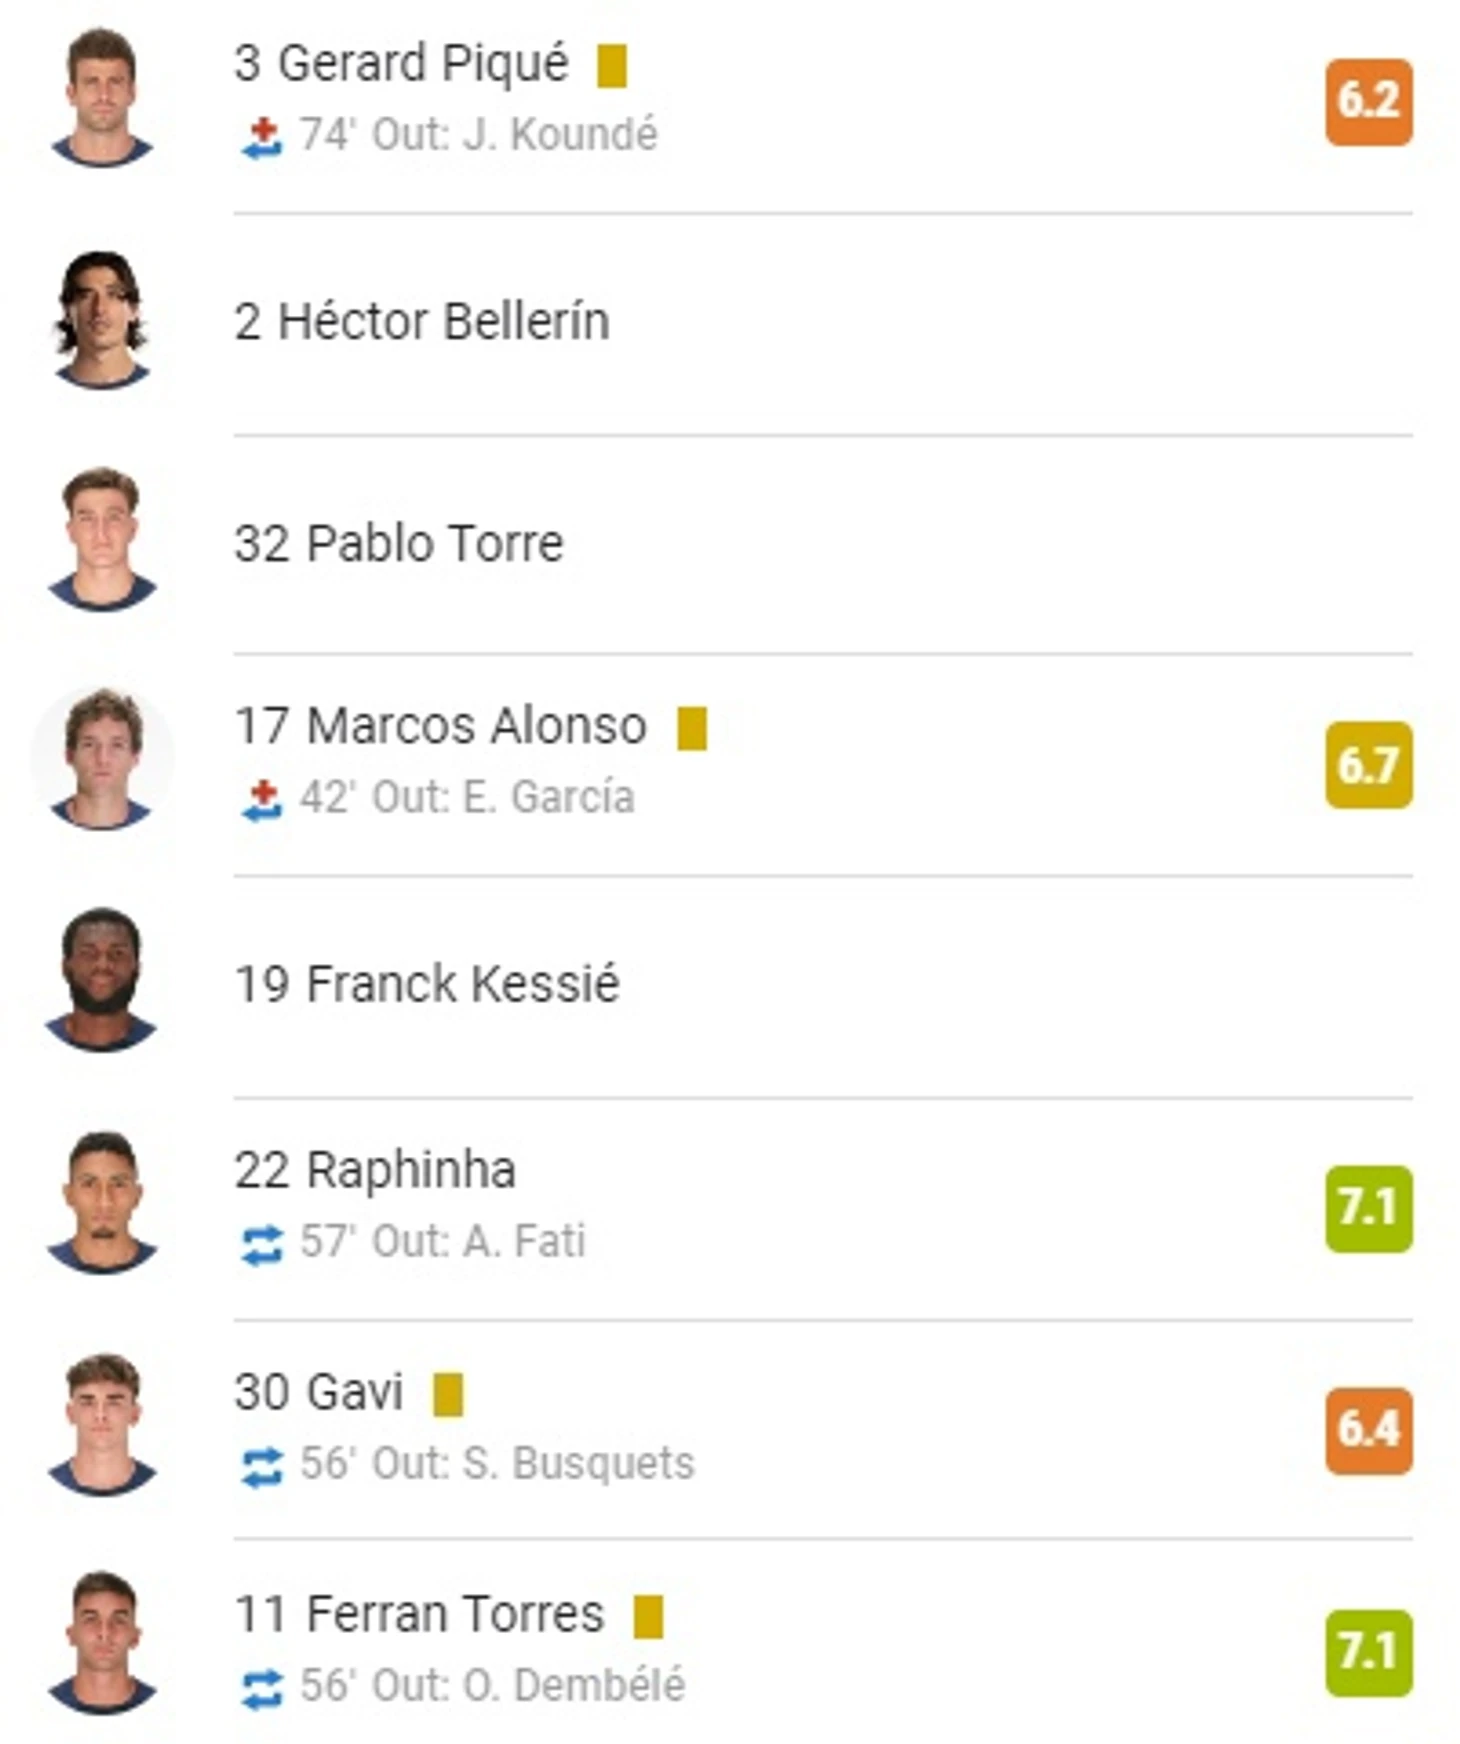Click the substitution arrows icon under Gavi
Image resolution: width=1460 pixels, height=1744 pixels.
[262, 1467]
